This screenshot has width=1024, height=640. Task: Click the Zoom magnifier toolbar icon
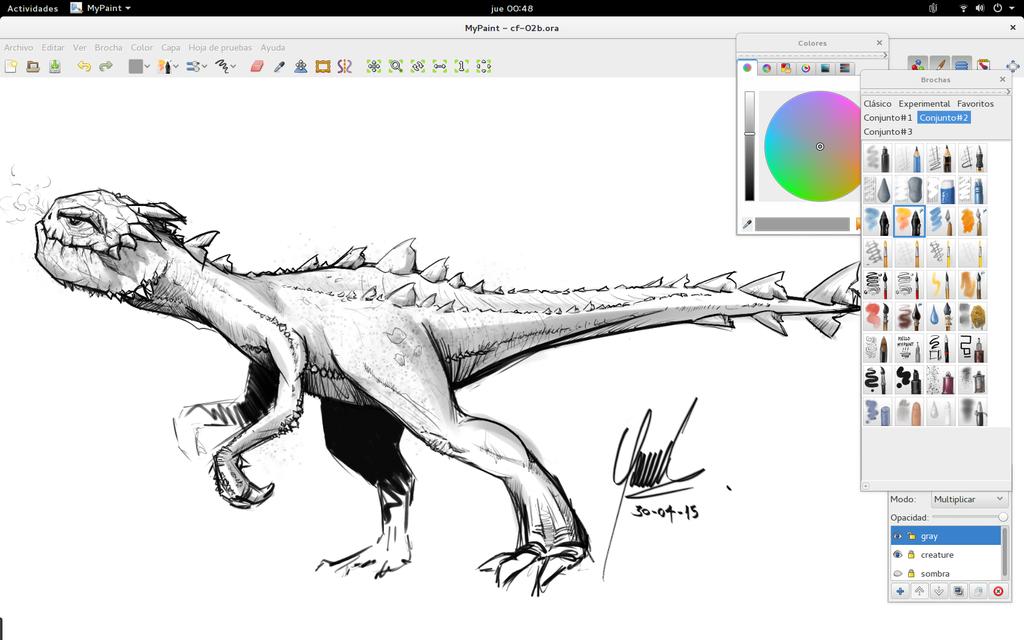pyautogui.click(x=396, y=66)
